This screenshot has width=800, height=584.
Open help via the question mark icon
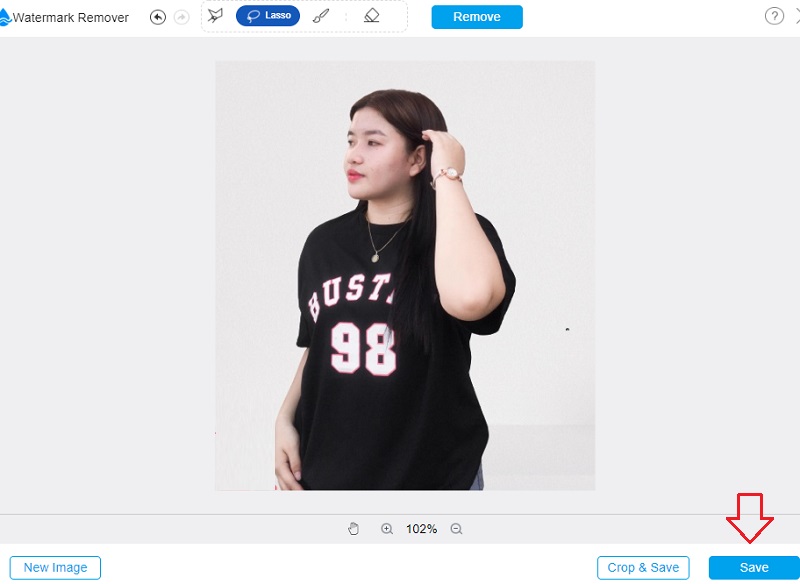774,16
